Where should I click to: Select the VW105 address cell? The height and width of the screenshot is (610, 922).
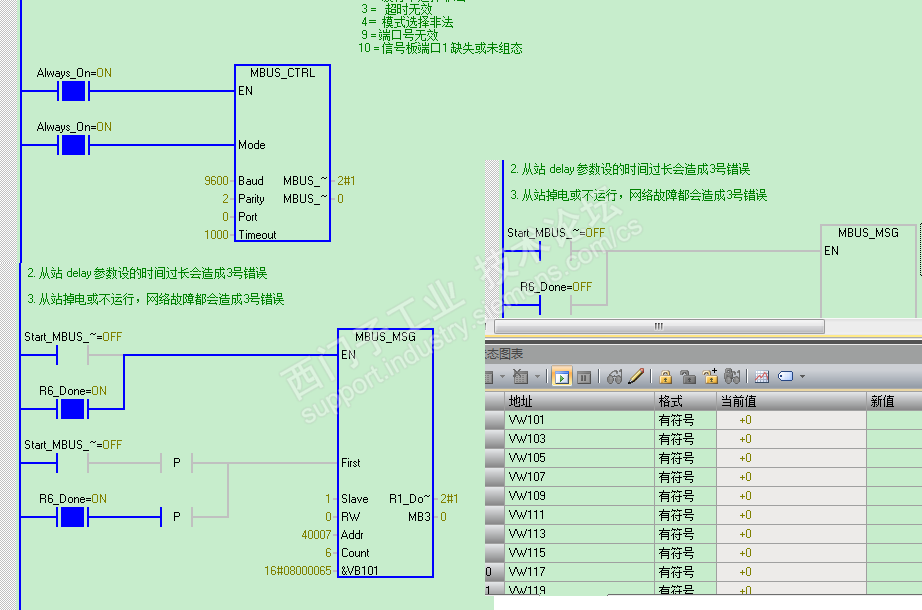pyautogui.click(x=579, y=458)
